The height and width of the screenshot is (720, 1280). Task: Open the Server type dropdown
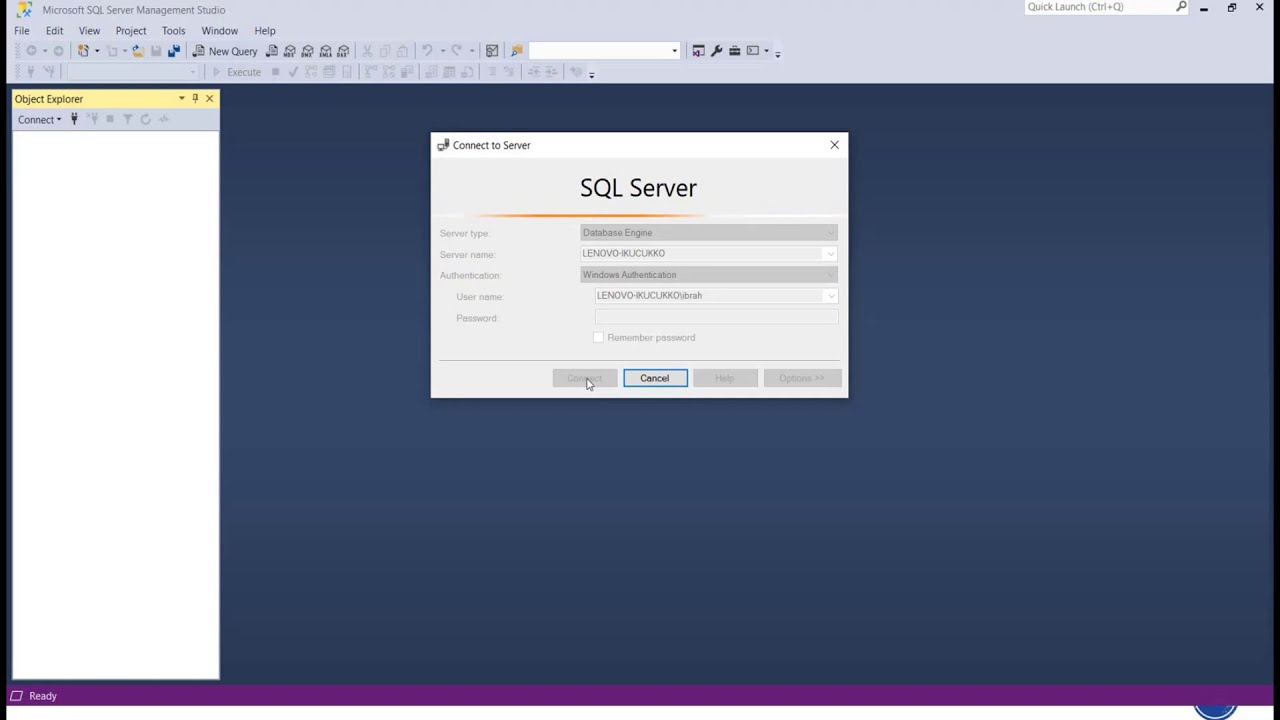click(x=830, y=233)
